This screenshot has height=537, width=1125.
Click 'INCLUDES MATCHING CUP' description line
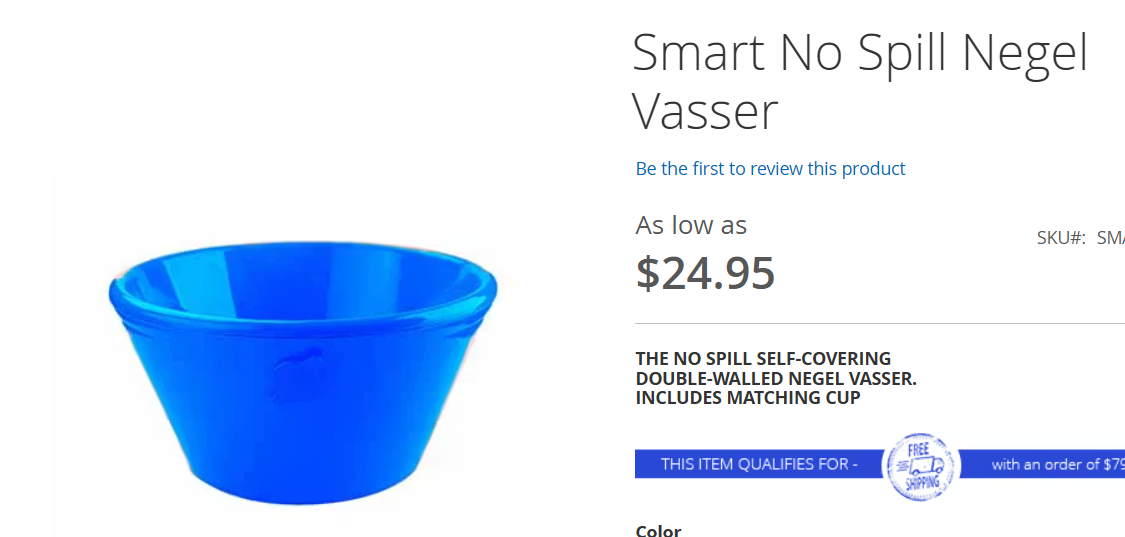coord(748,397)
